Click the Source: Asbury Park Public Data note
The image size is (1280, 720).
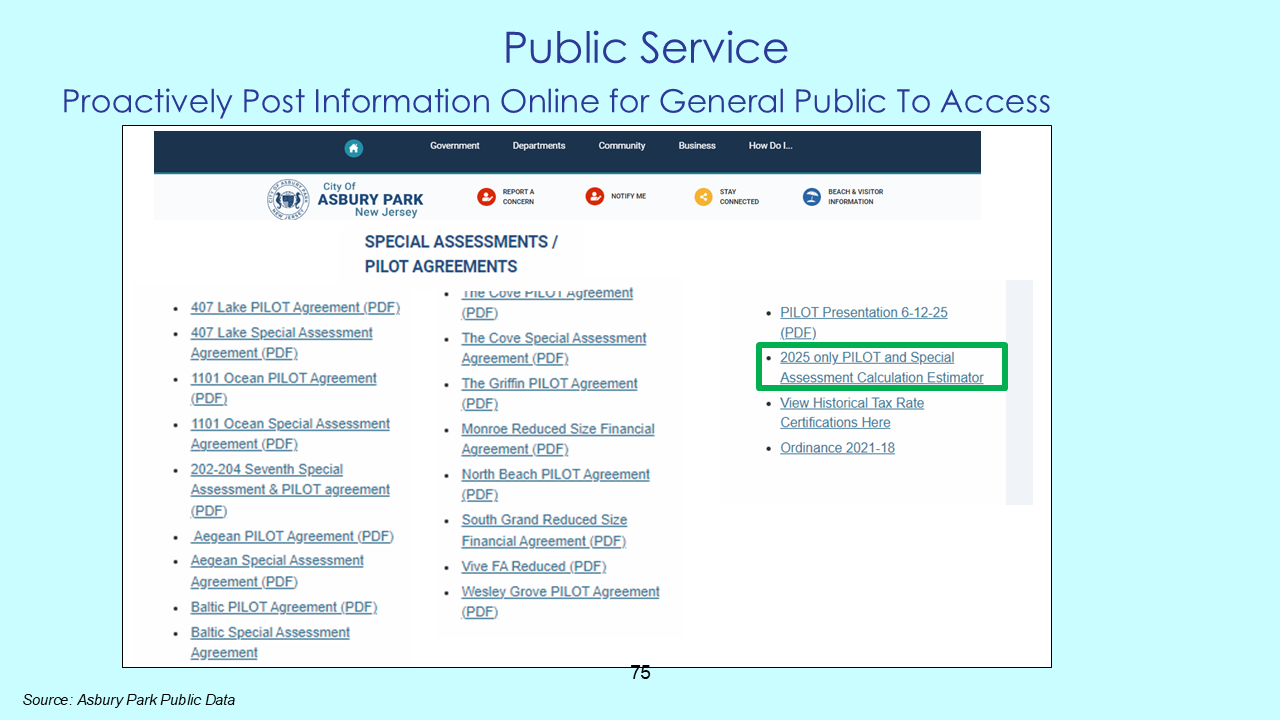(129, 700)
